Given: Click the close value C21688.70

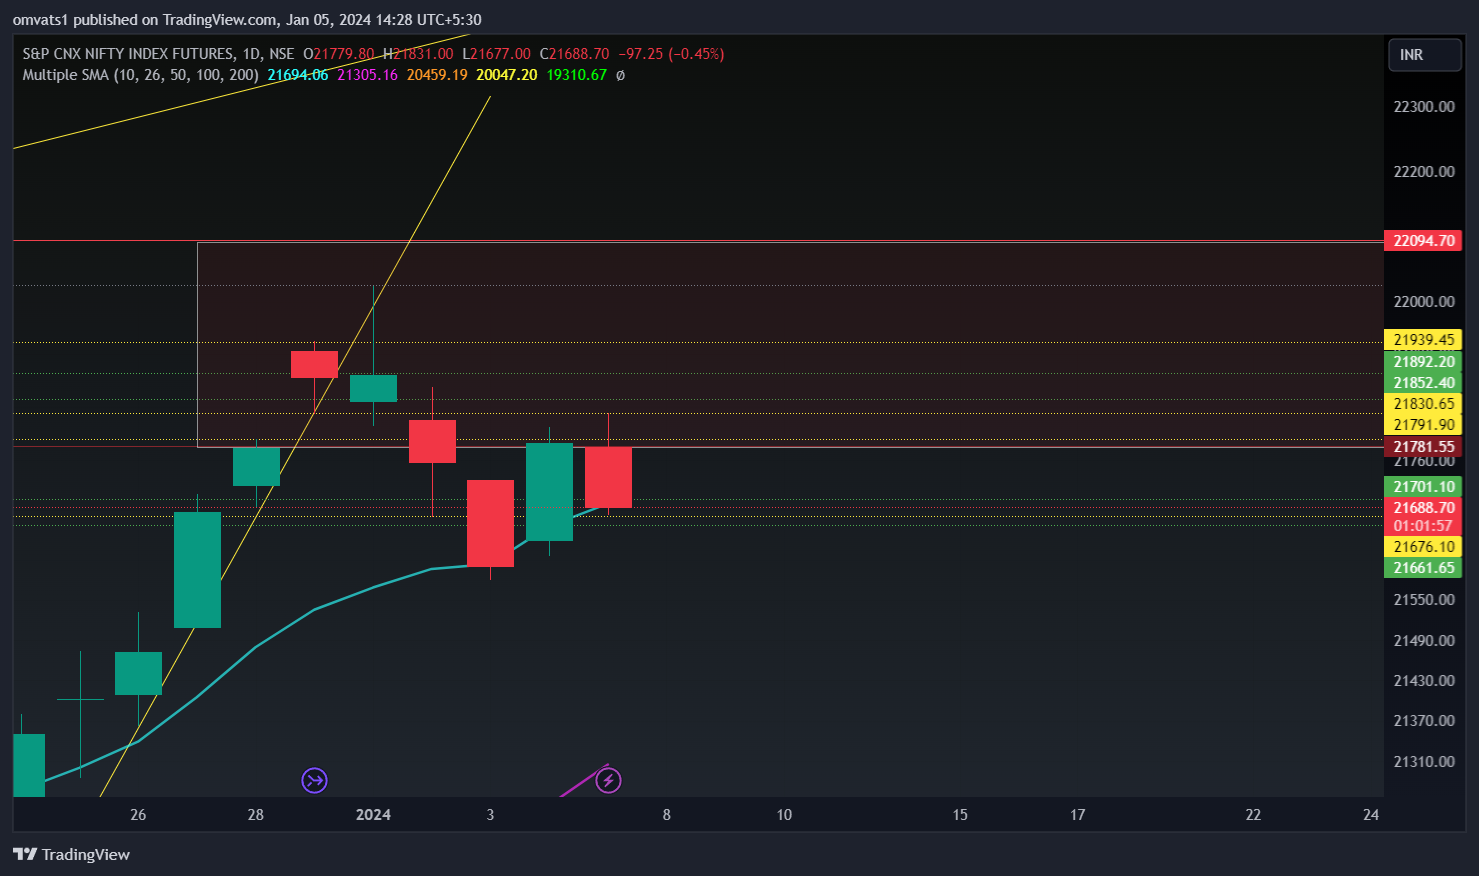Looking at the screenshot, I should coord(574,54).
